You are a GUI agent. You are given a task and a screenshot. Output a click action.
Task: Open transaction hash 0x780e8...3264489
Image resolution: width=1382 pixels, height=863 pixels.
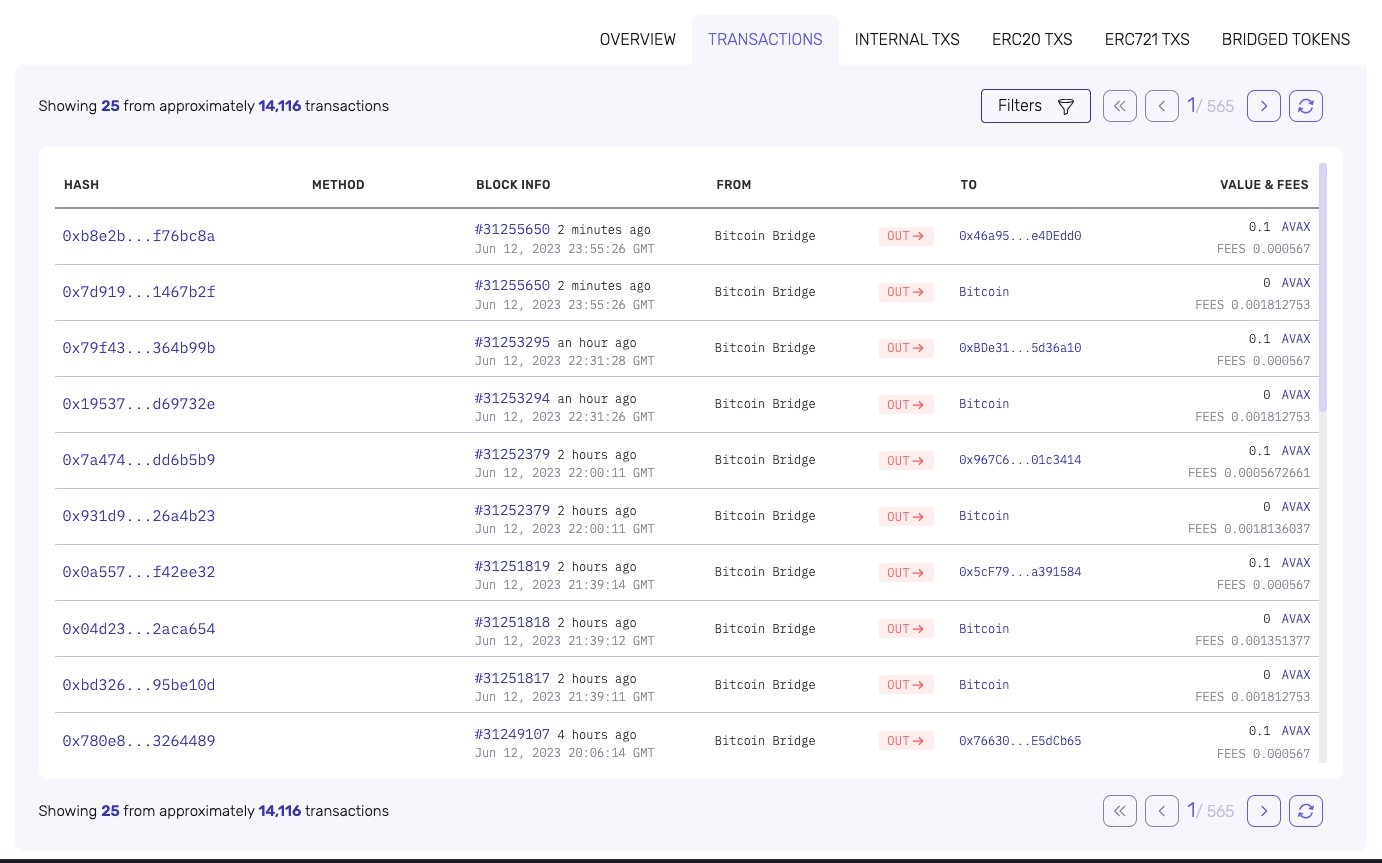tap(139, 741)
